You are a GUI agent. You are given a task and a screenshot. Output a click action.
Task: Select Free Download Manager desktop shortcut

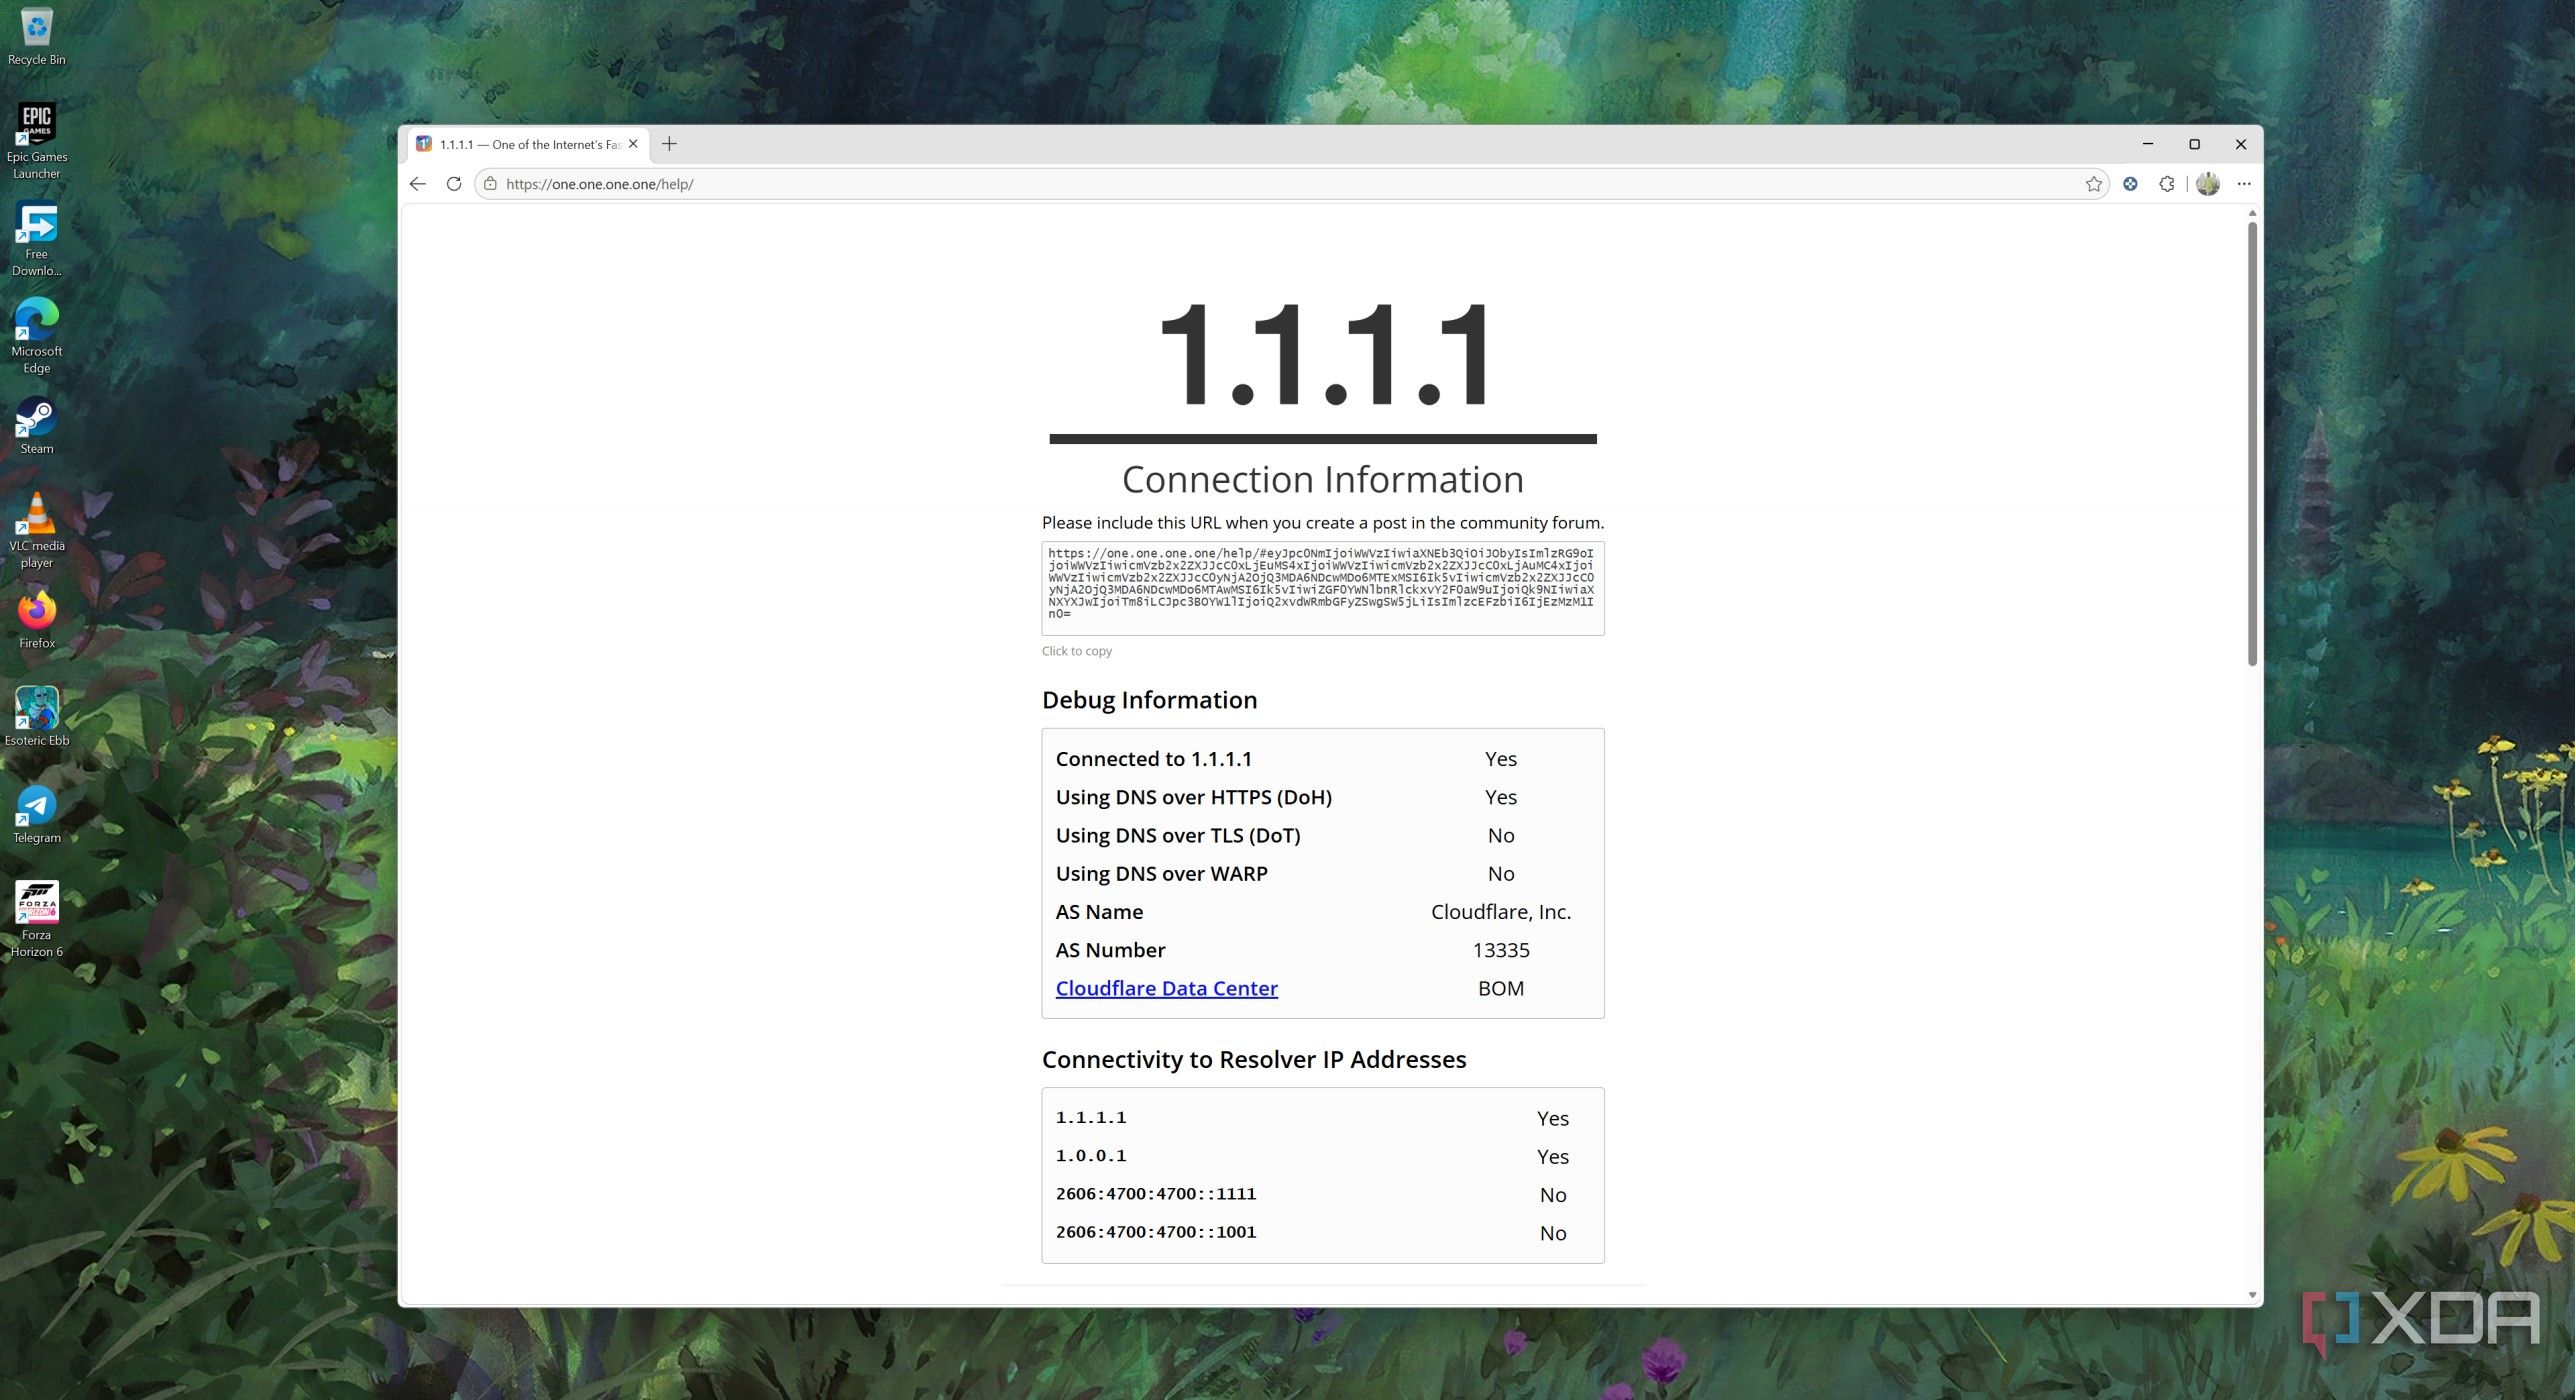37,238
